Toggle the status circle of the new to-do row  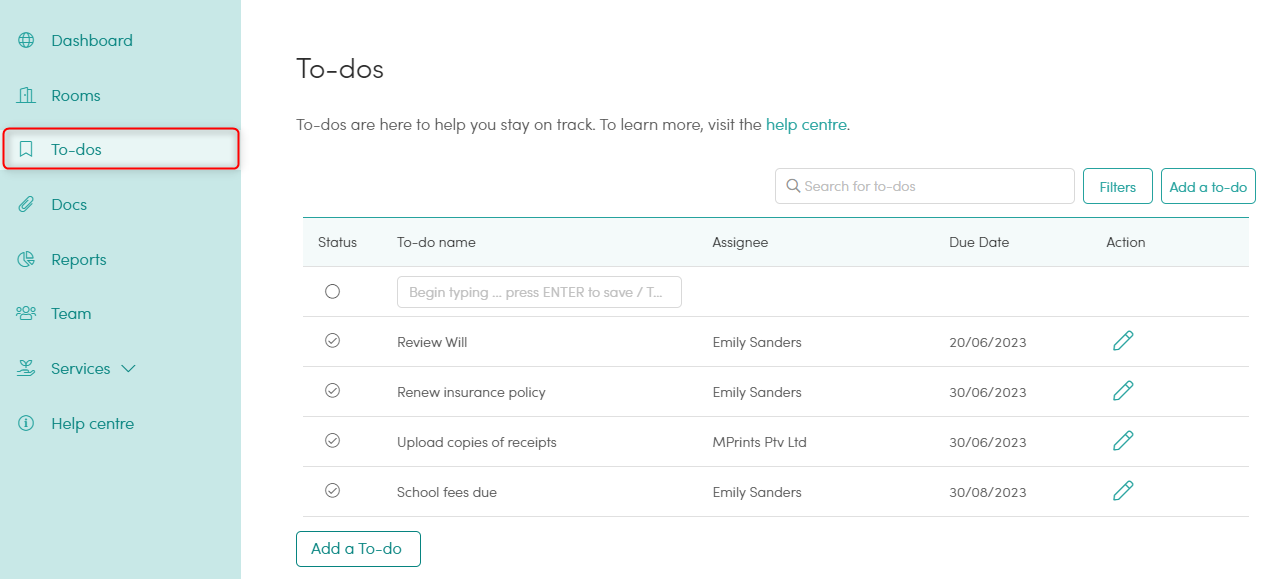click(332, 292)
